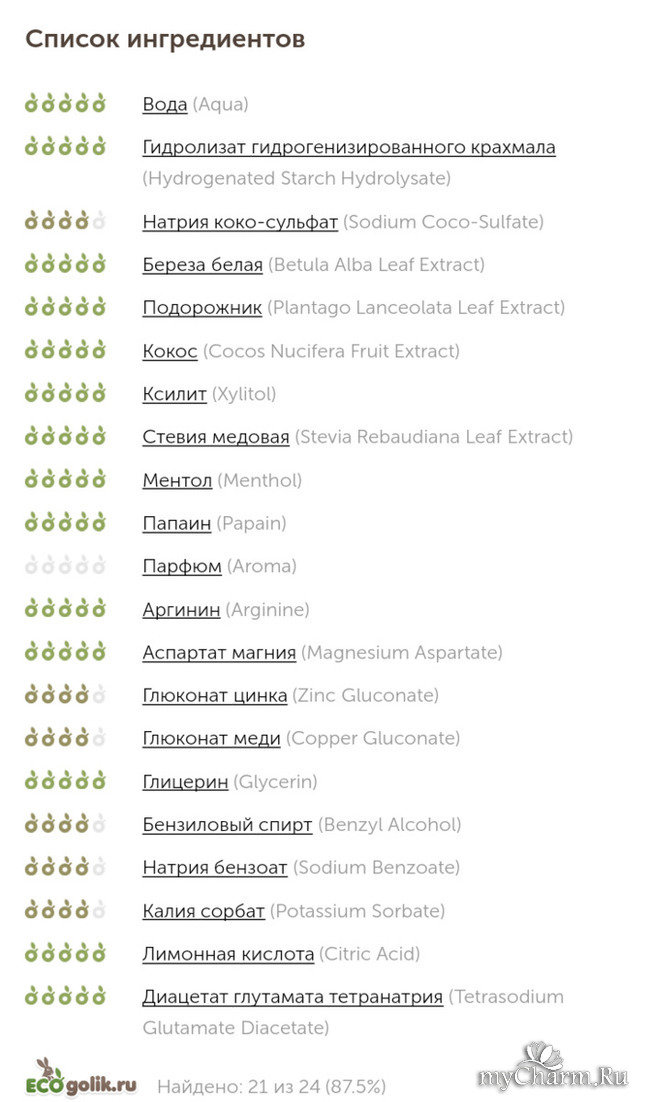The width and height of the screenshot is (650, 1102).
Task: Click the rating icons next to Лимонная кислота
Action: (65, 954)
